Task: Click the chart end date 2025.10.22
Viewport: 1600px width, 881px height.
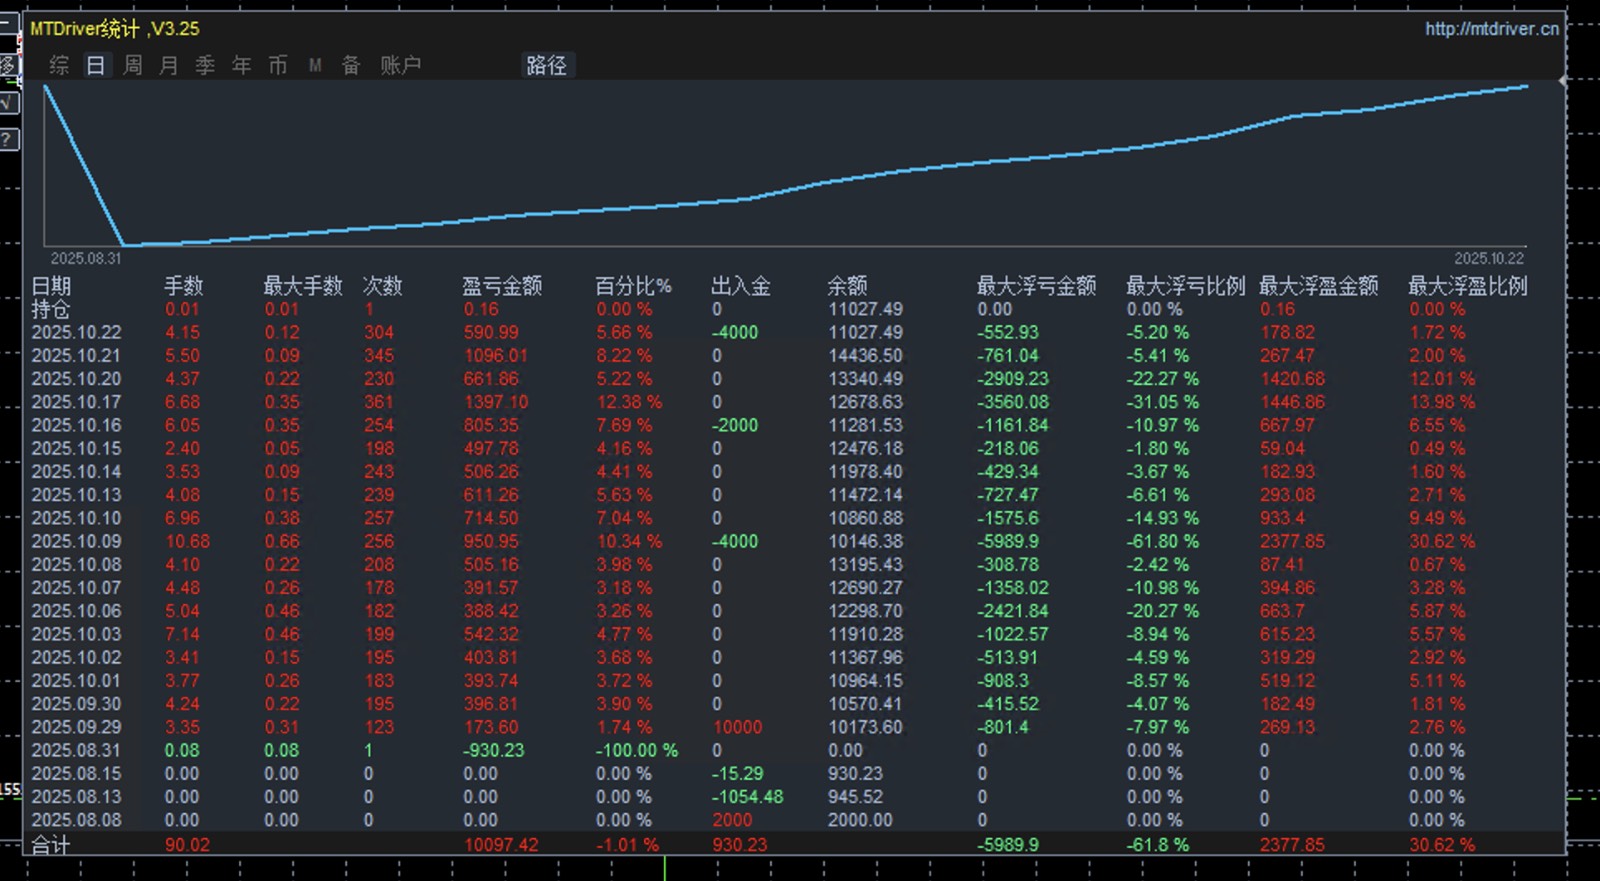Action: (x=1489, y=258)
